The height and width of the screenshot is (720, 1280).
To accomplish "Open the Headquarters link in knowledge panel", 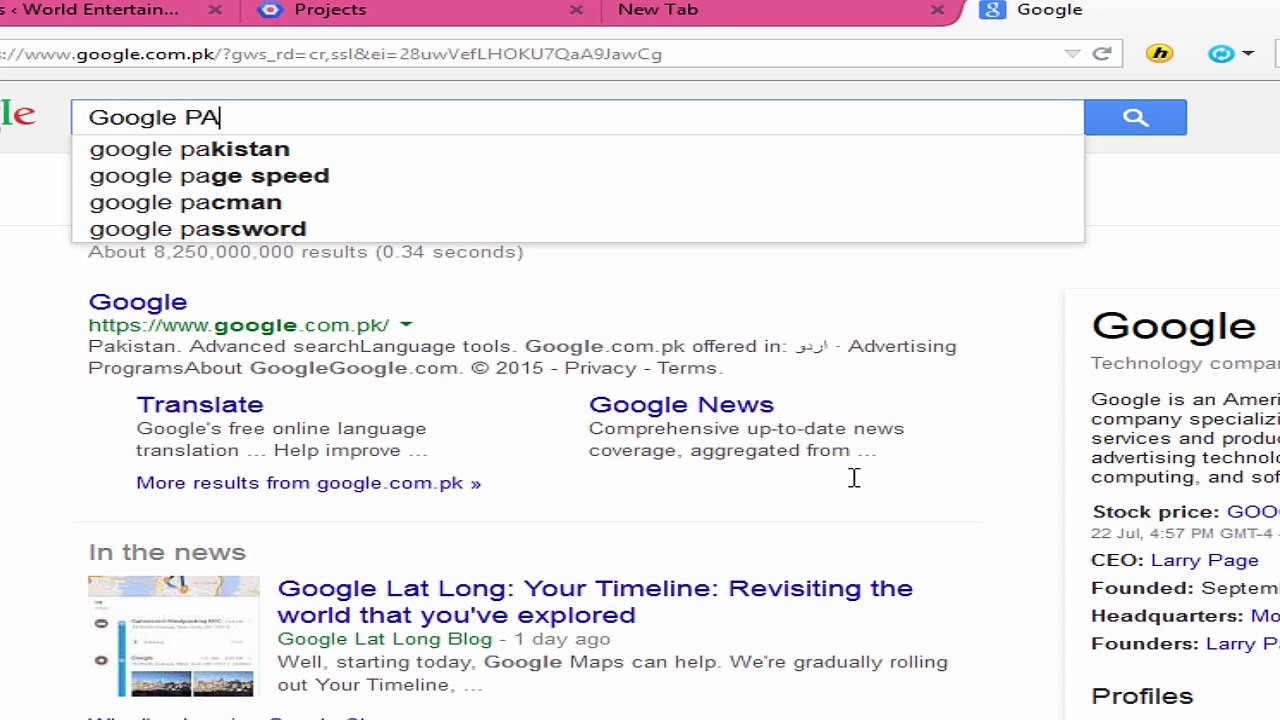I will (1265, 616).
